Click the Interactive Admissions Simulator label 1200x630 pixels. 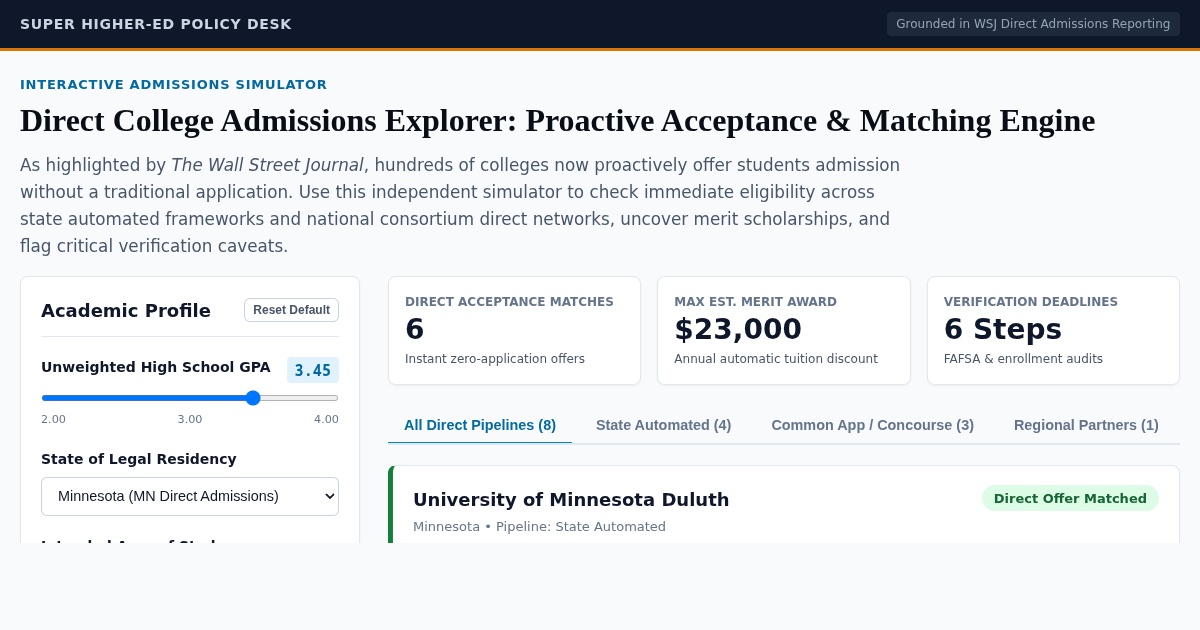point(174,85)
